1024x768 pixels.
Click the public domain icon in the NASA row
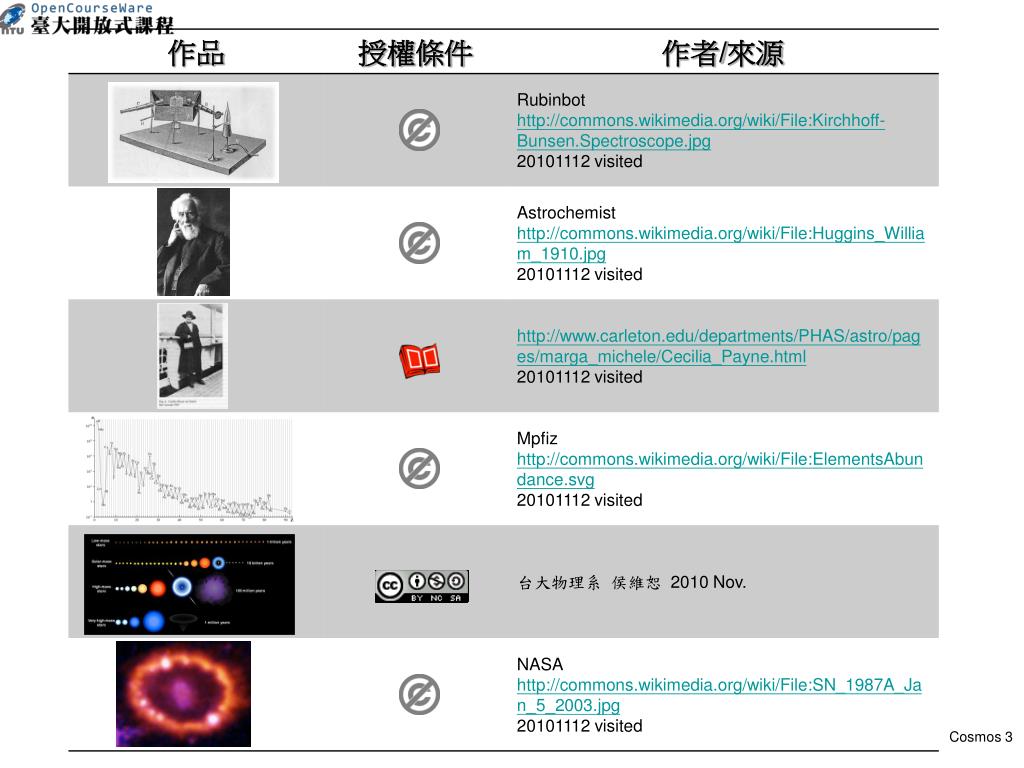coord(419,694)
